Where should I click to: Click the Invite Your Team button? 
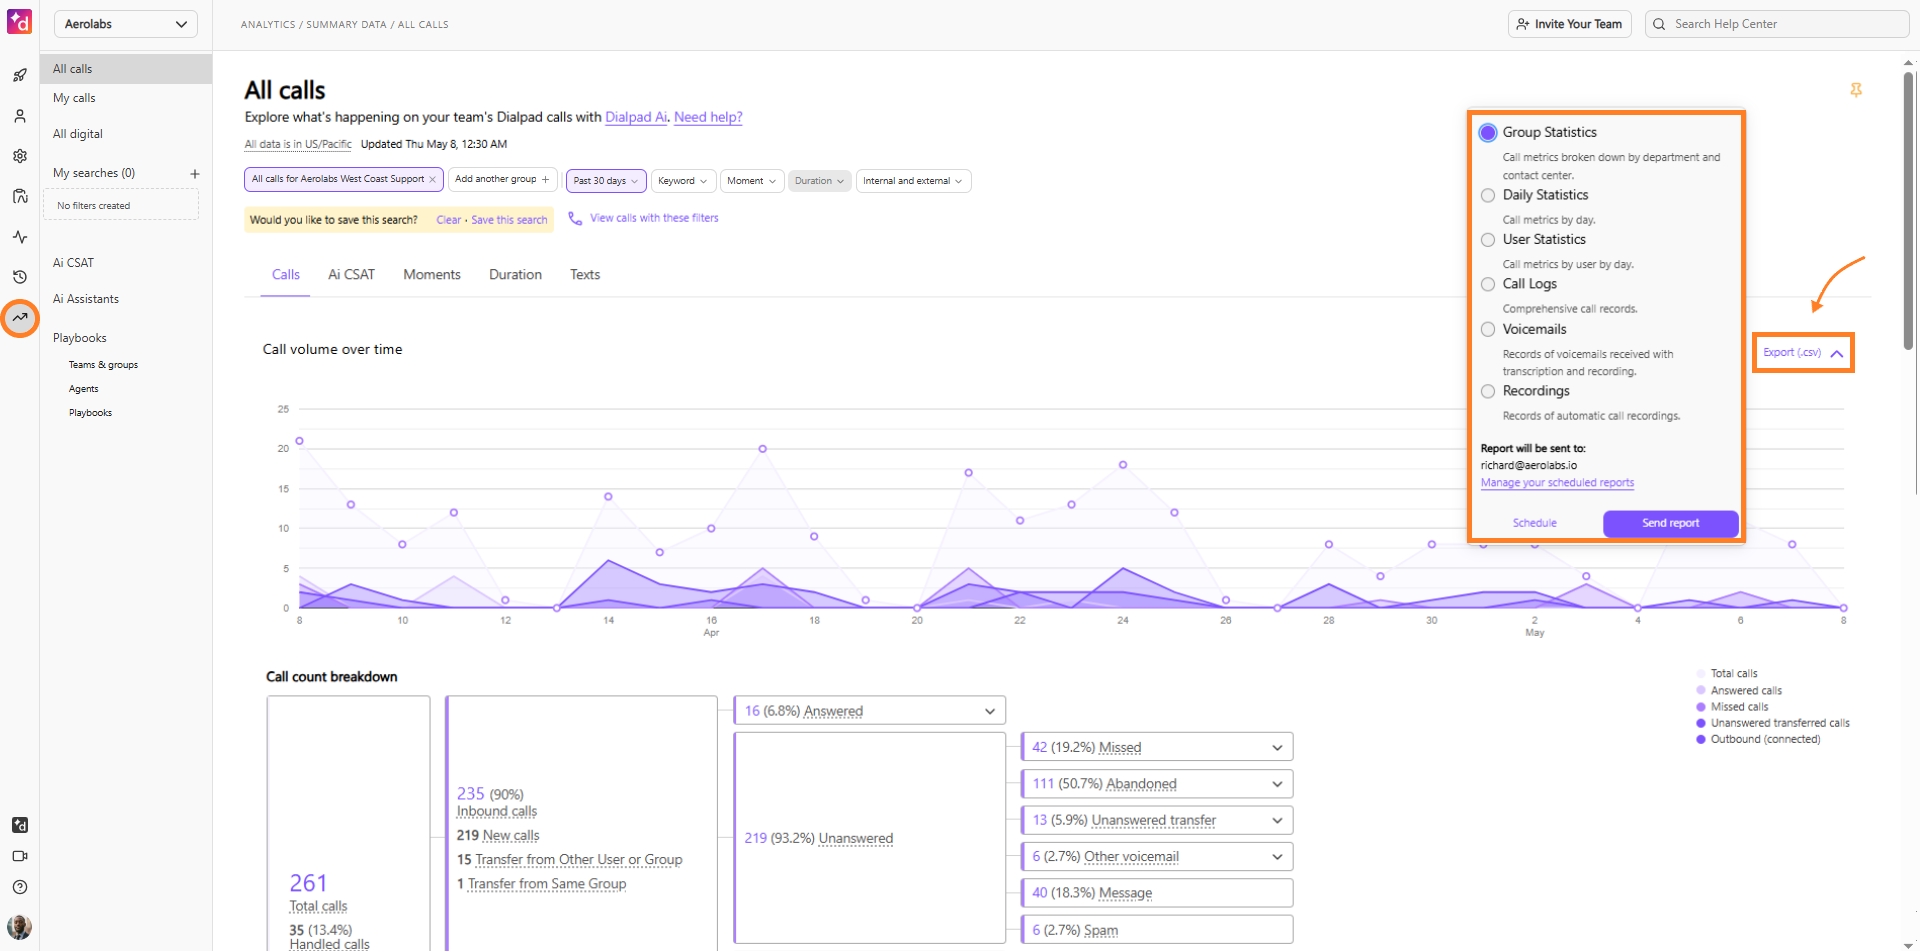tap(1570, 24)
